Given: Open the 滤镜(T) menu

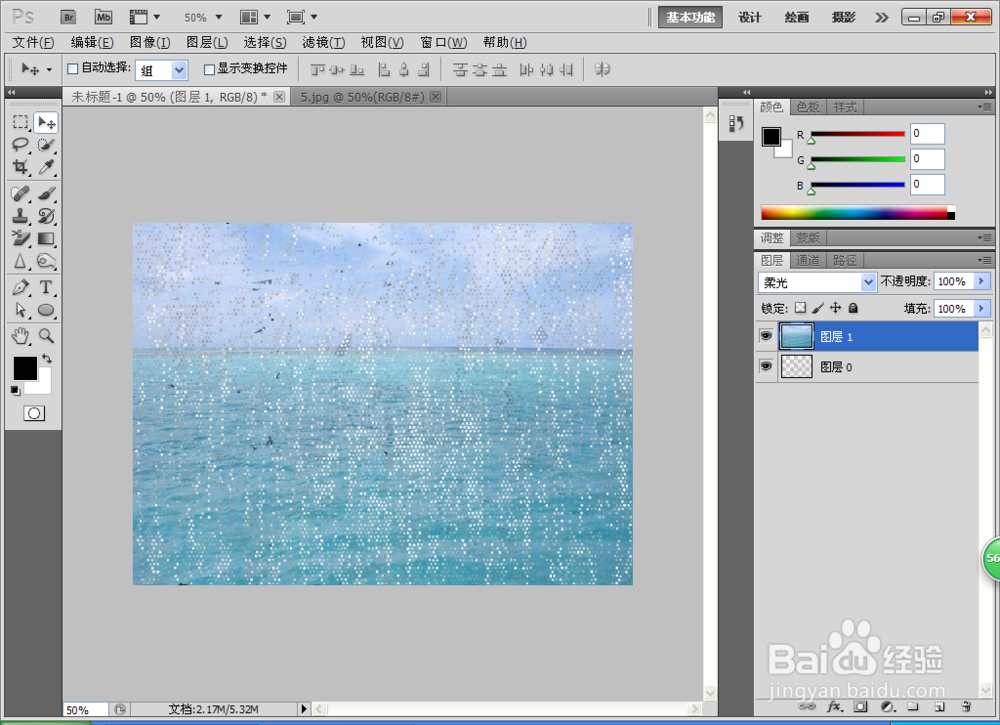Looking at the screenshot, I should 323,42.
